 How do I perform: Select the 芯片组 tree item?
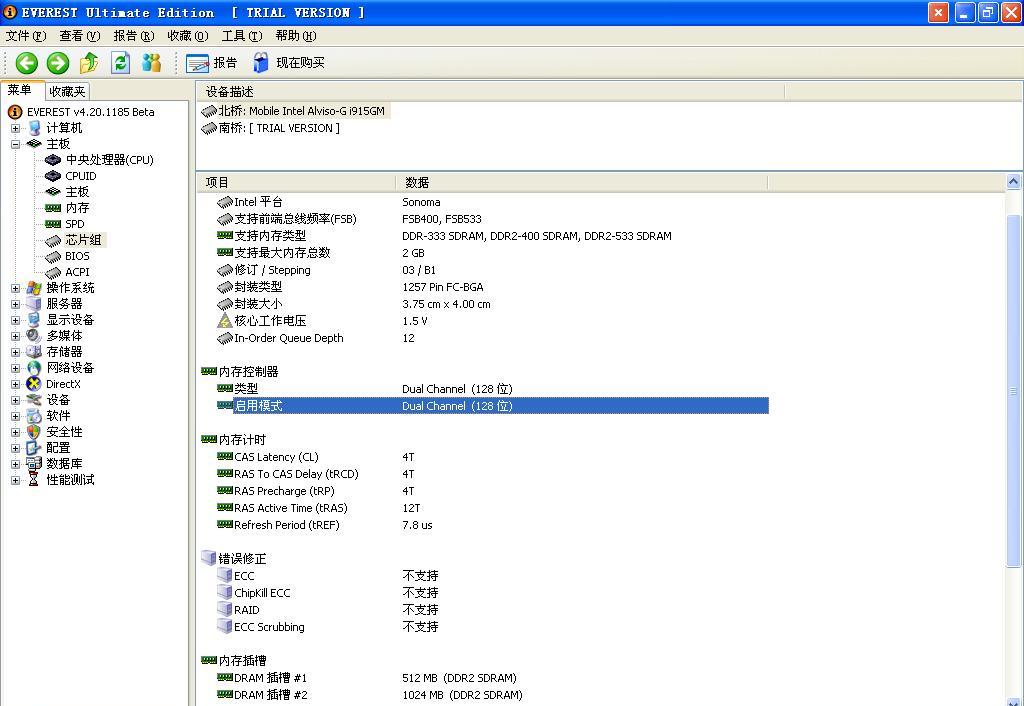(x=83, y=240)
